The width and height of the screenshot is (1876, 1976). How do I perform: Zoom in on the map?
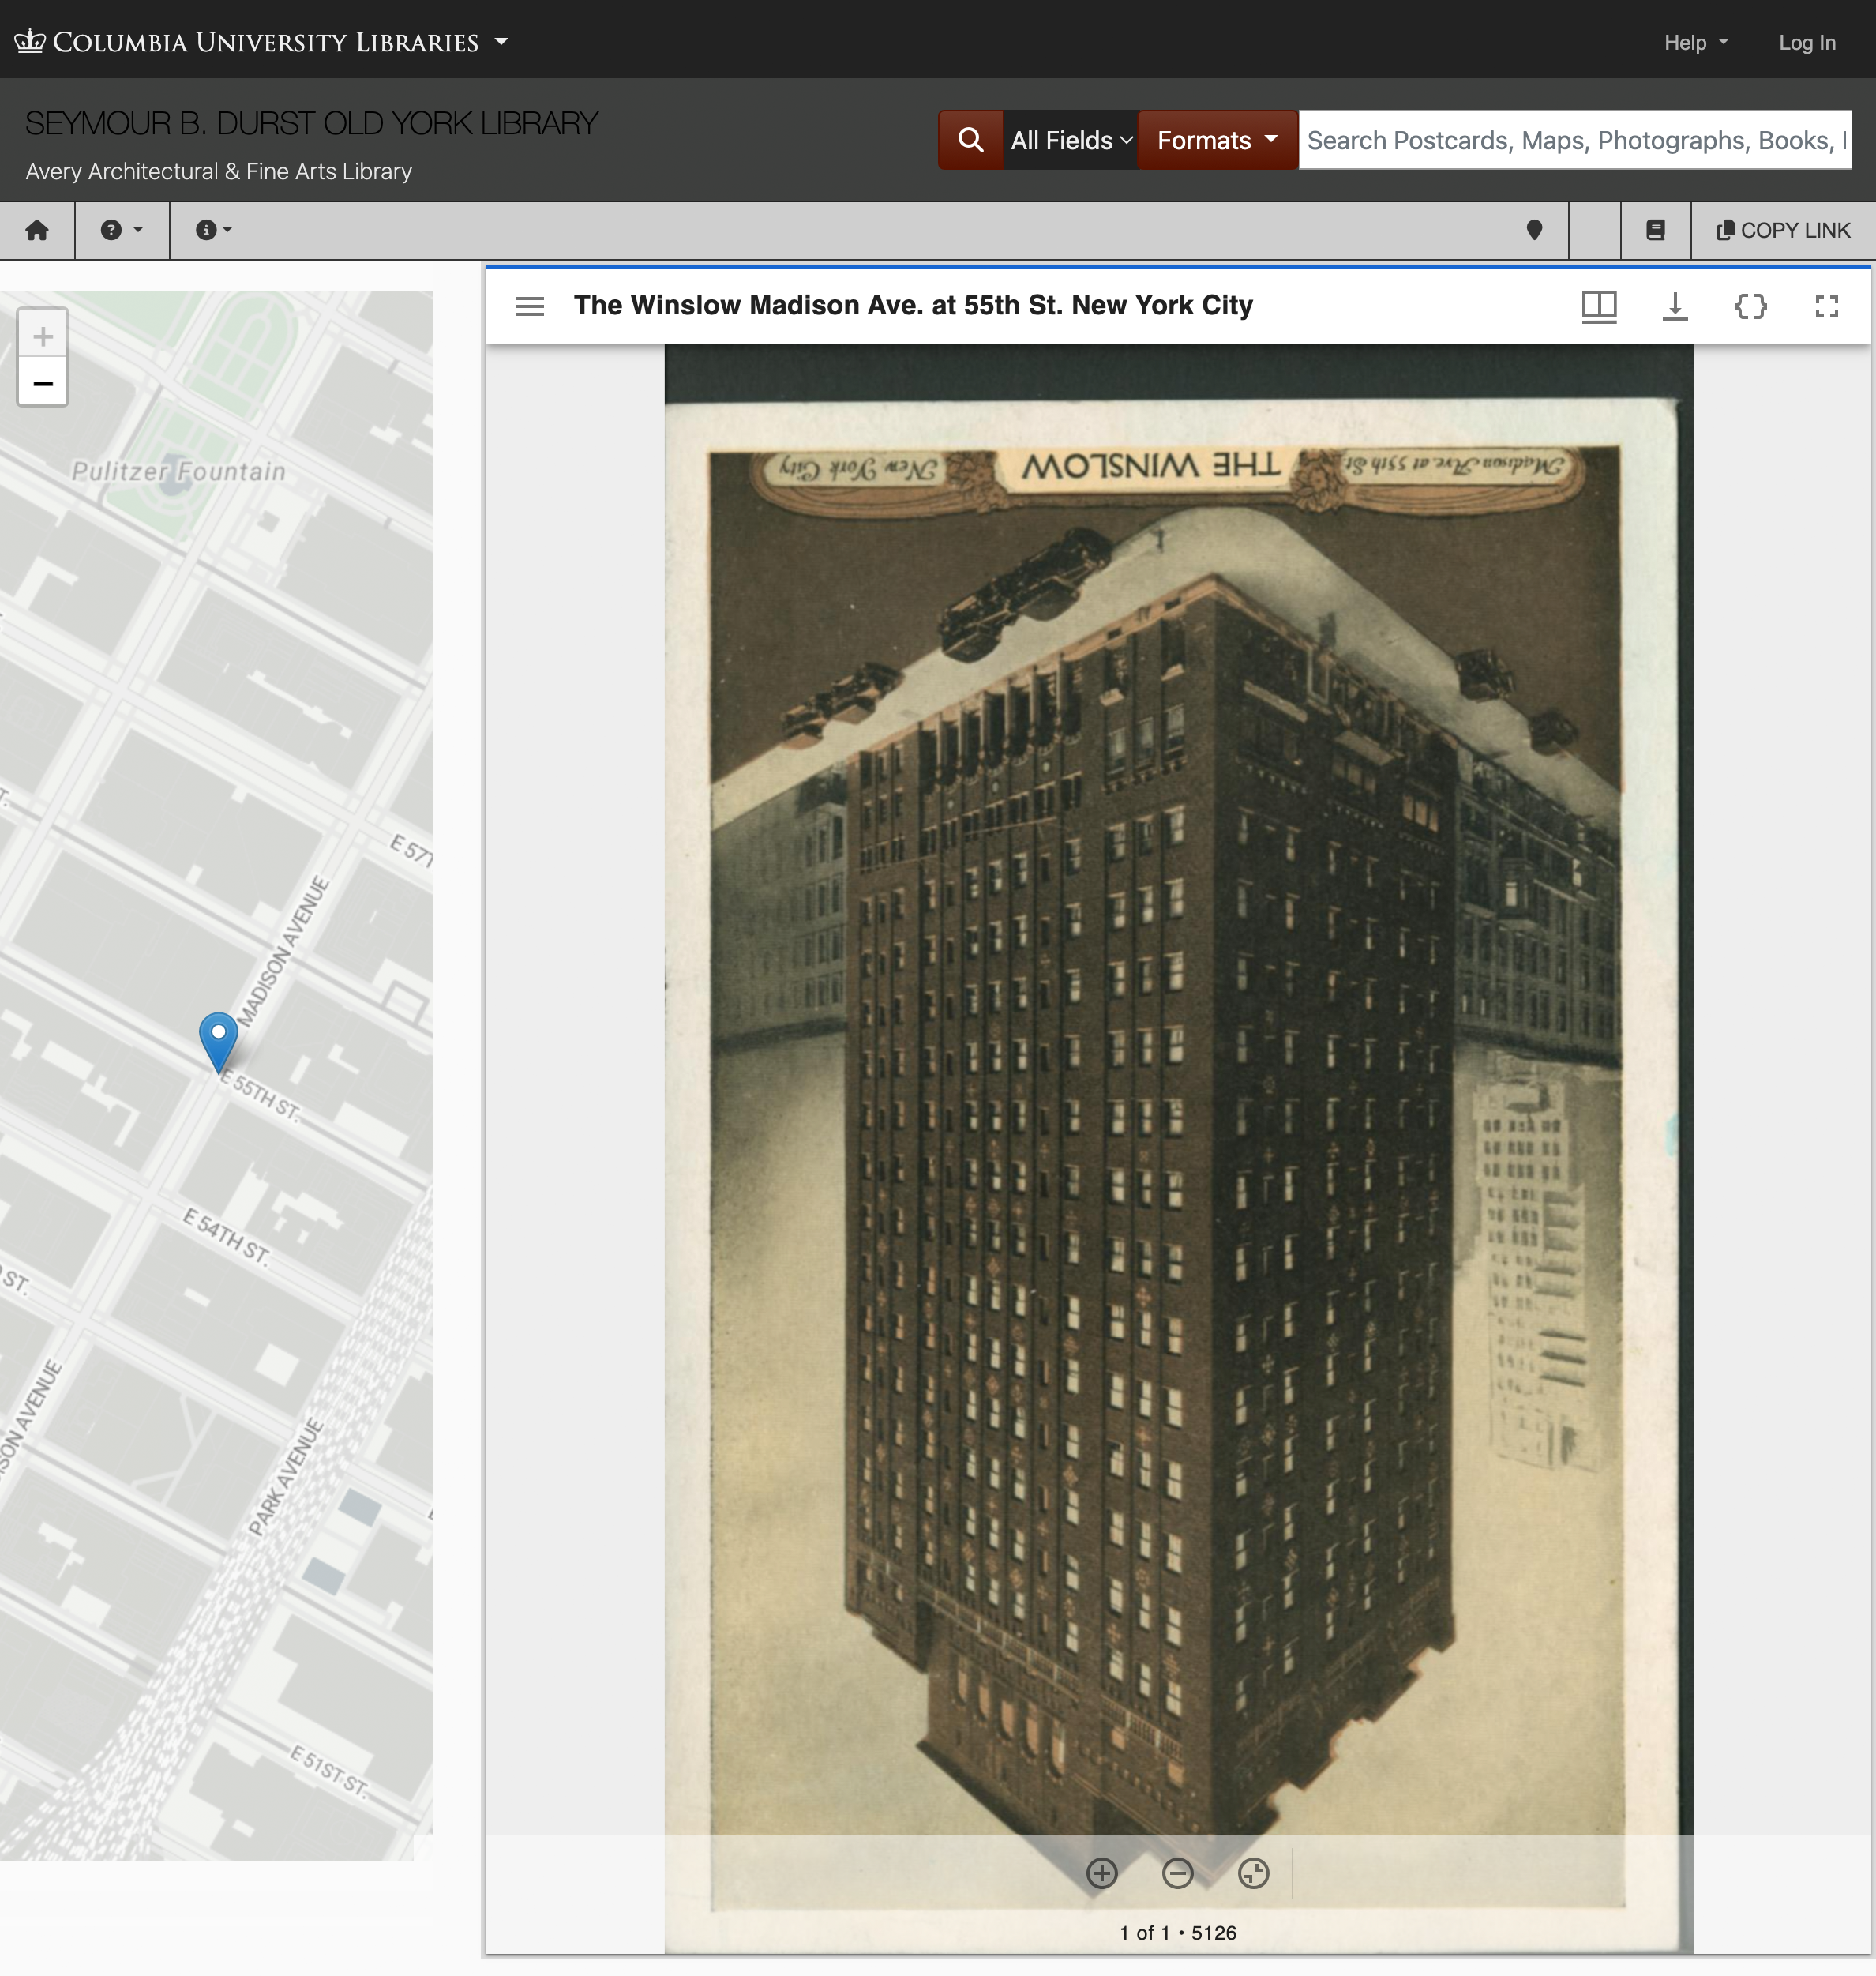pyautogui.click(x=43, y=335)
